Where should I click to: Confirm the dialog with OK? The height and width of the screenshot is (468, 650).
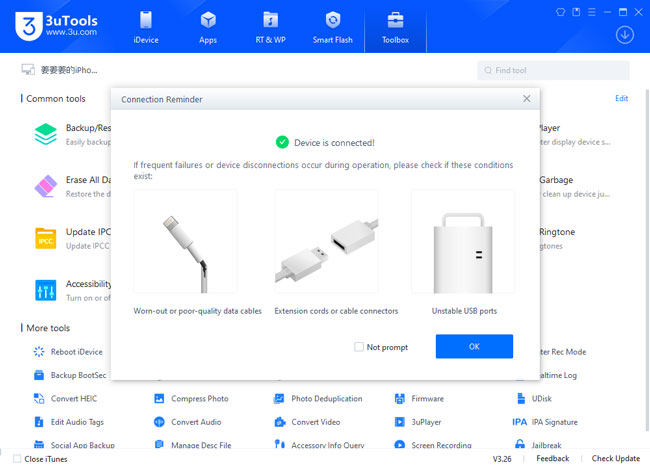pos(474,346)
